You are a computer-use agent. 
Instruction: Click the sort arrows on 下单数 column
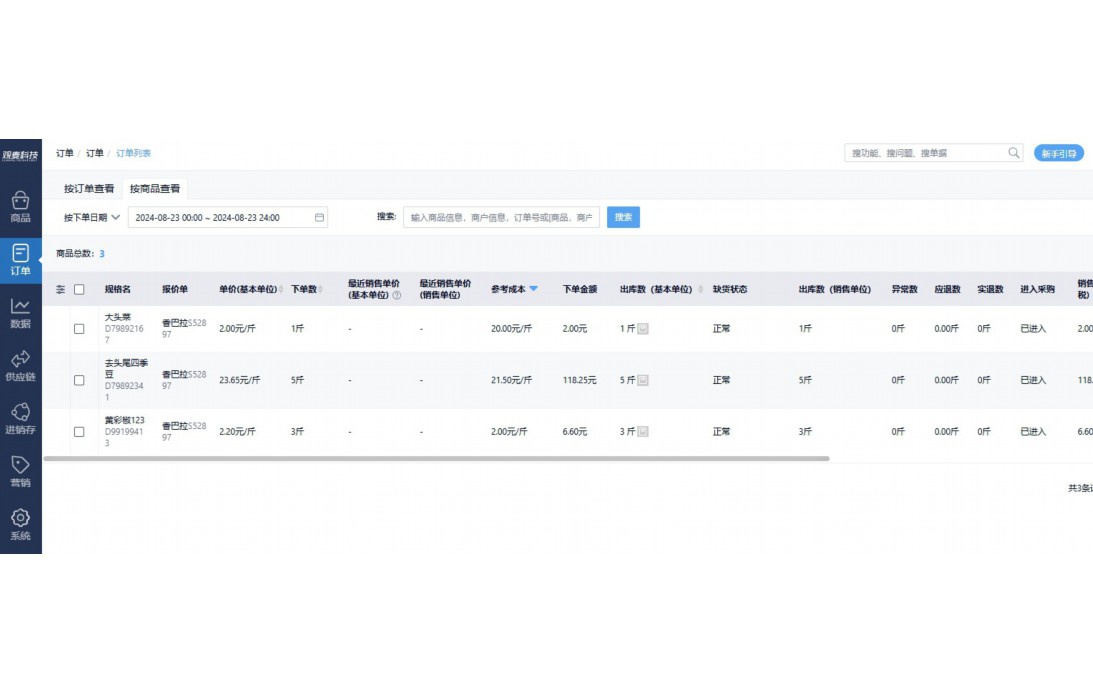tap(321, 290)
